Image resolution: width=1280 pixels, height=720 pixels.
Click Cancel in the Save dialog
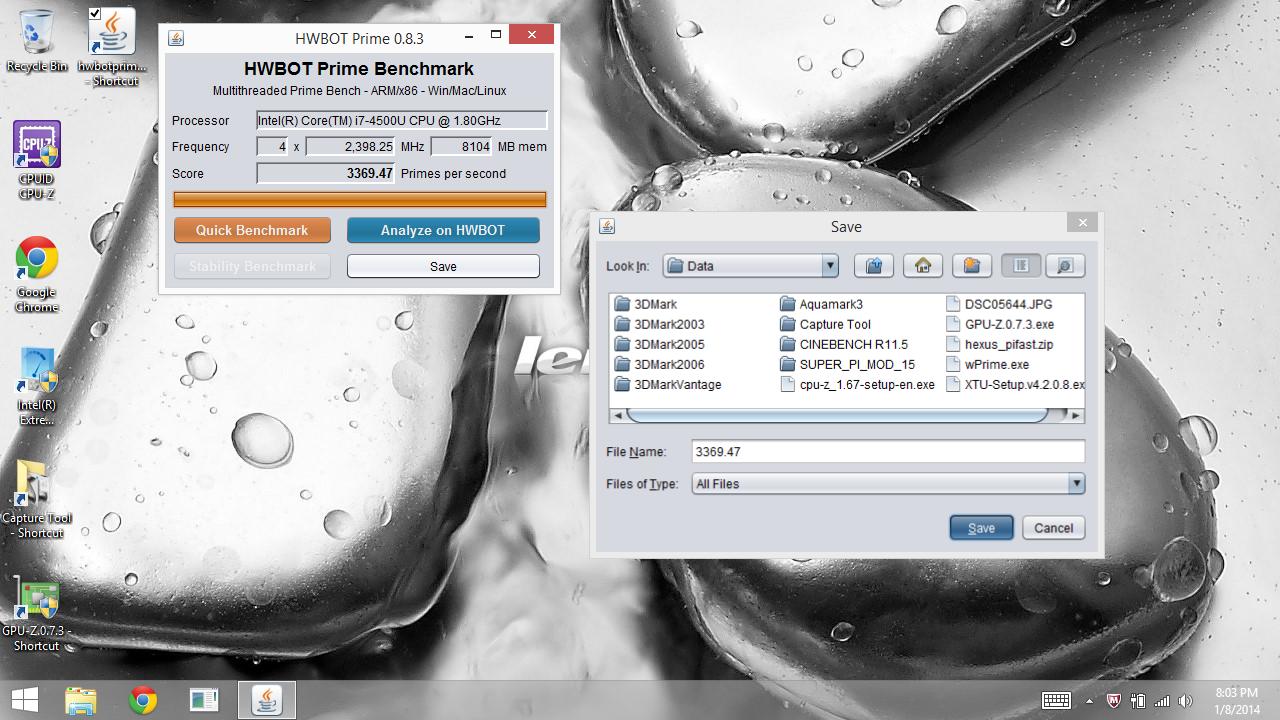click(1053, 528)
